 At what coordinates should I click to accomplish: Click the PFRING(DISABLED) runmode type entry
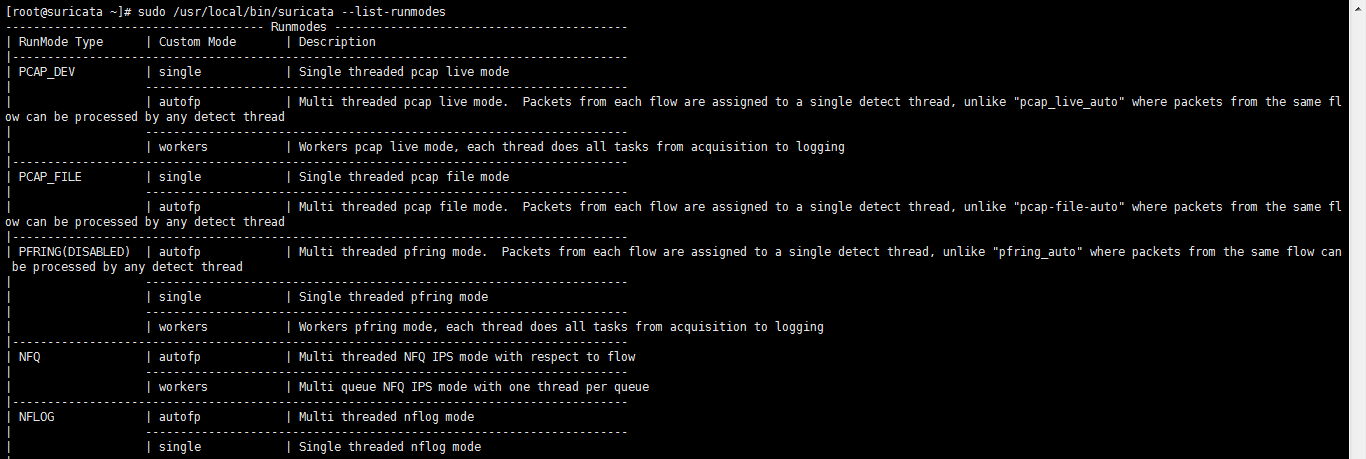tap(75, 252)
